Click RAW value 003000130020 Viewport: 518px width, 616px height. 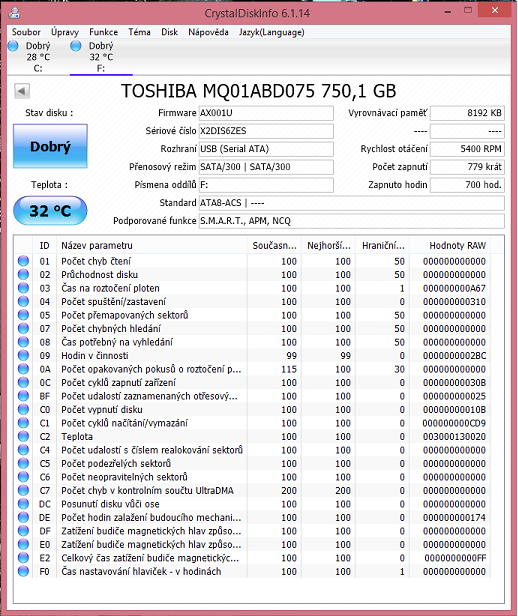pyautogui.click(x=454, y=436)
